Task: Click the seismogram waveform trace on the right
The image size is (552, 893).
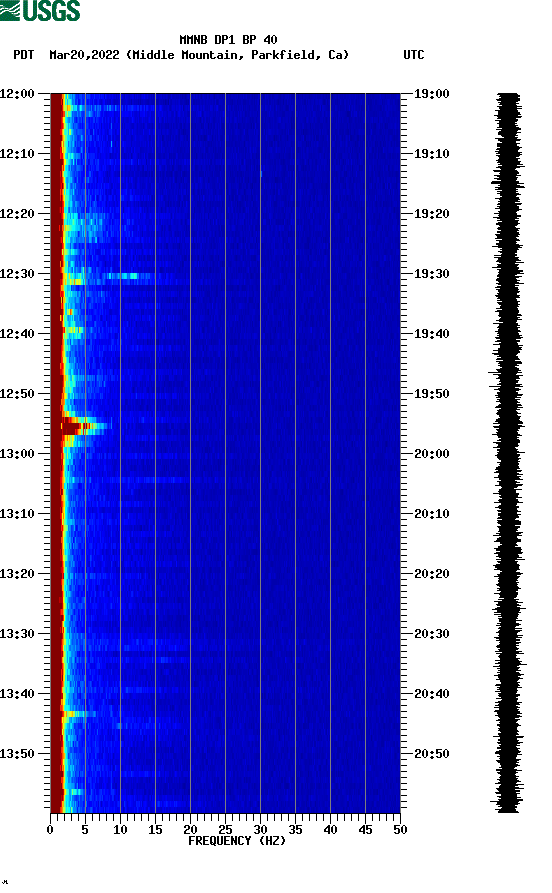Action: 508,453
